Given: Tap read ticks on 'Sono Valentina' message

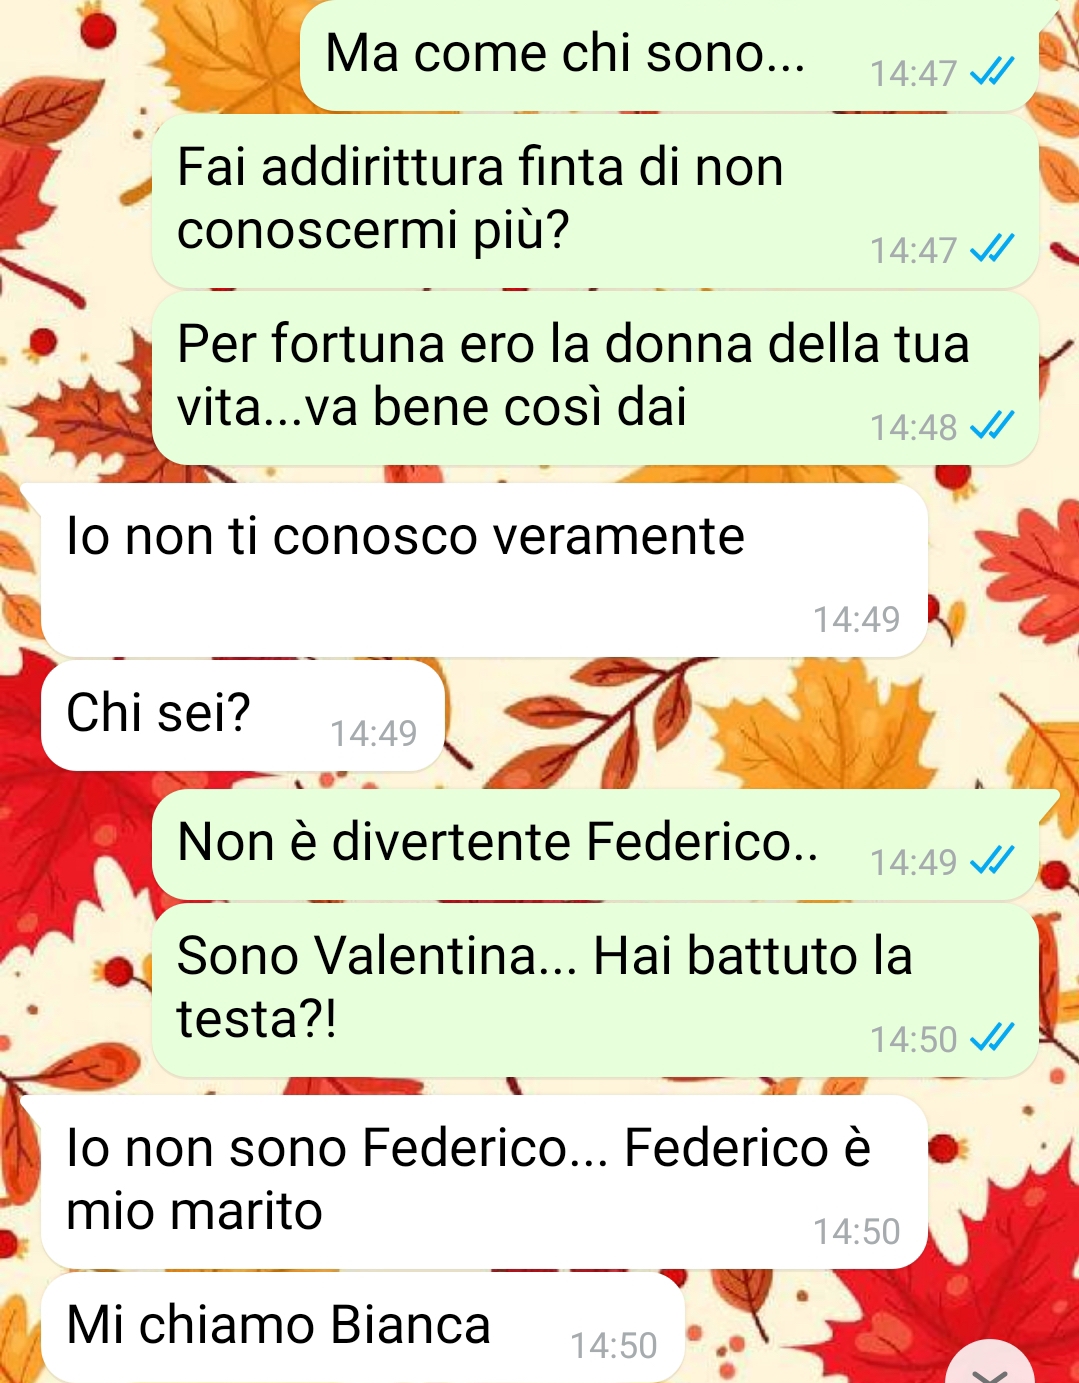Looking at the screenshot, I should (992, 1038).
